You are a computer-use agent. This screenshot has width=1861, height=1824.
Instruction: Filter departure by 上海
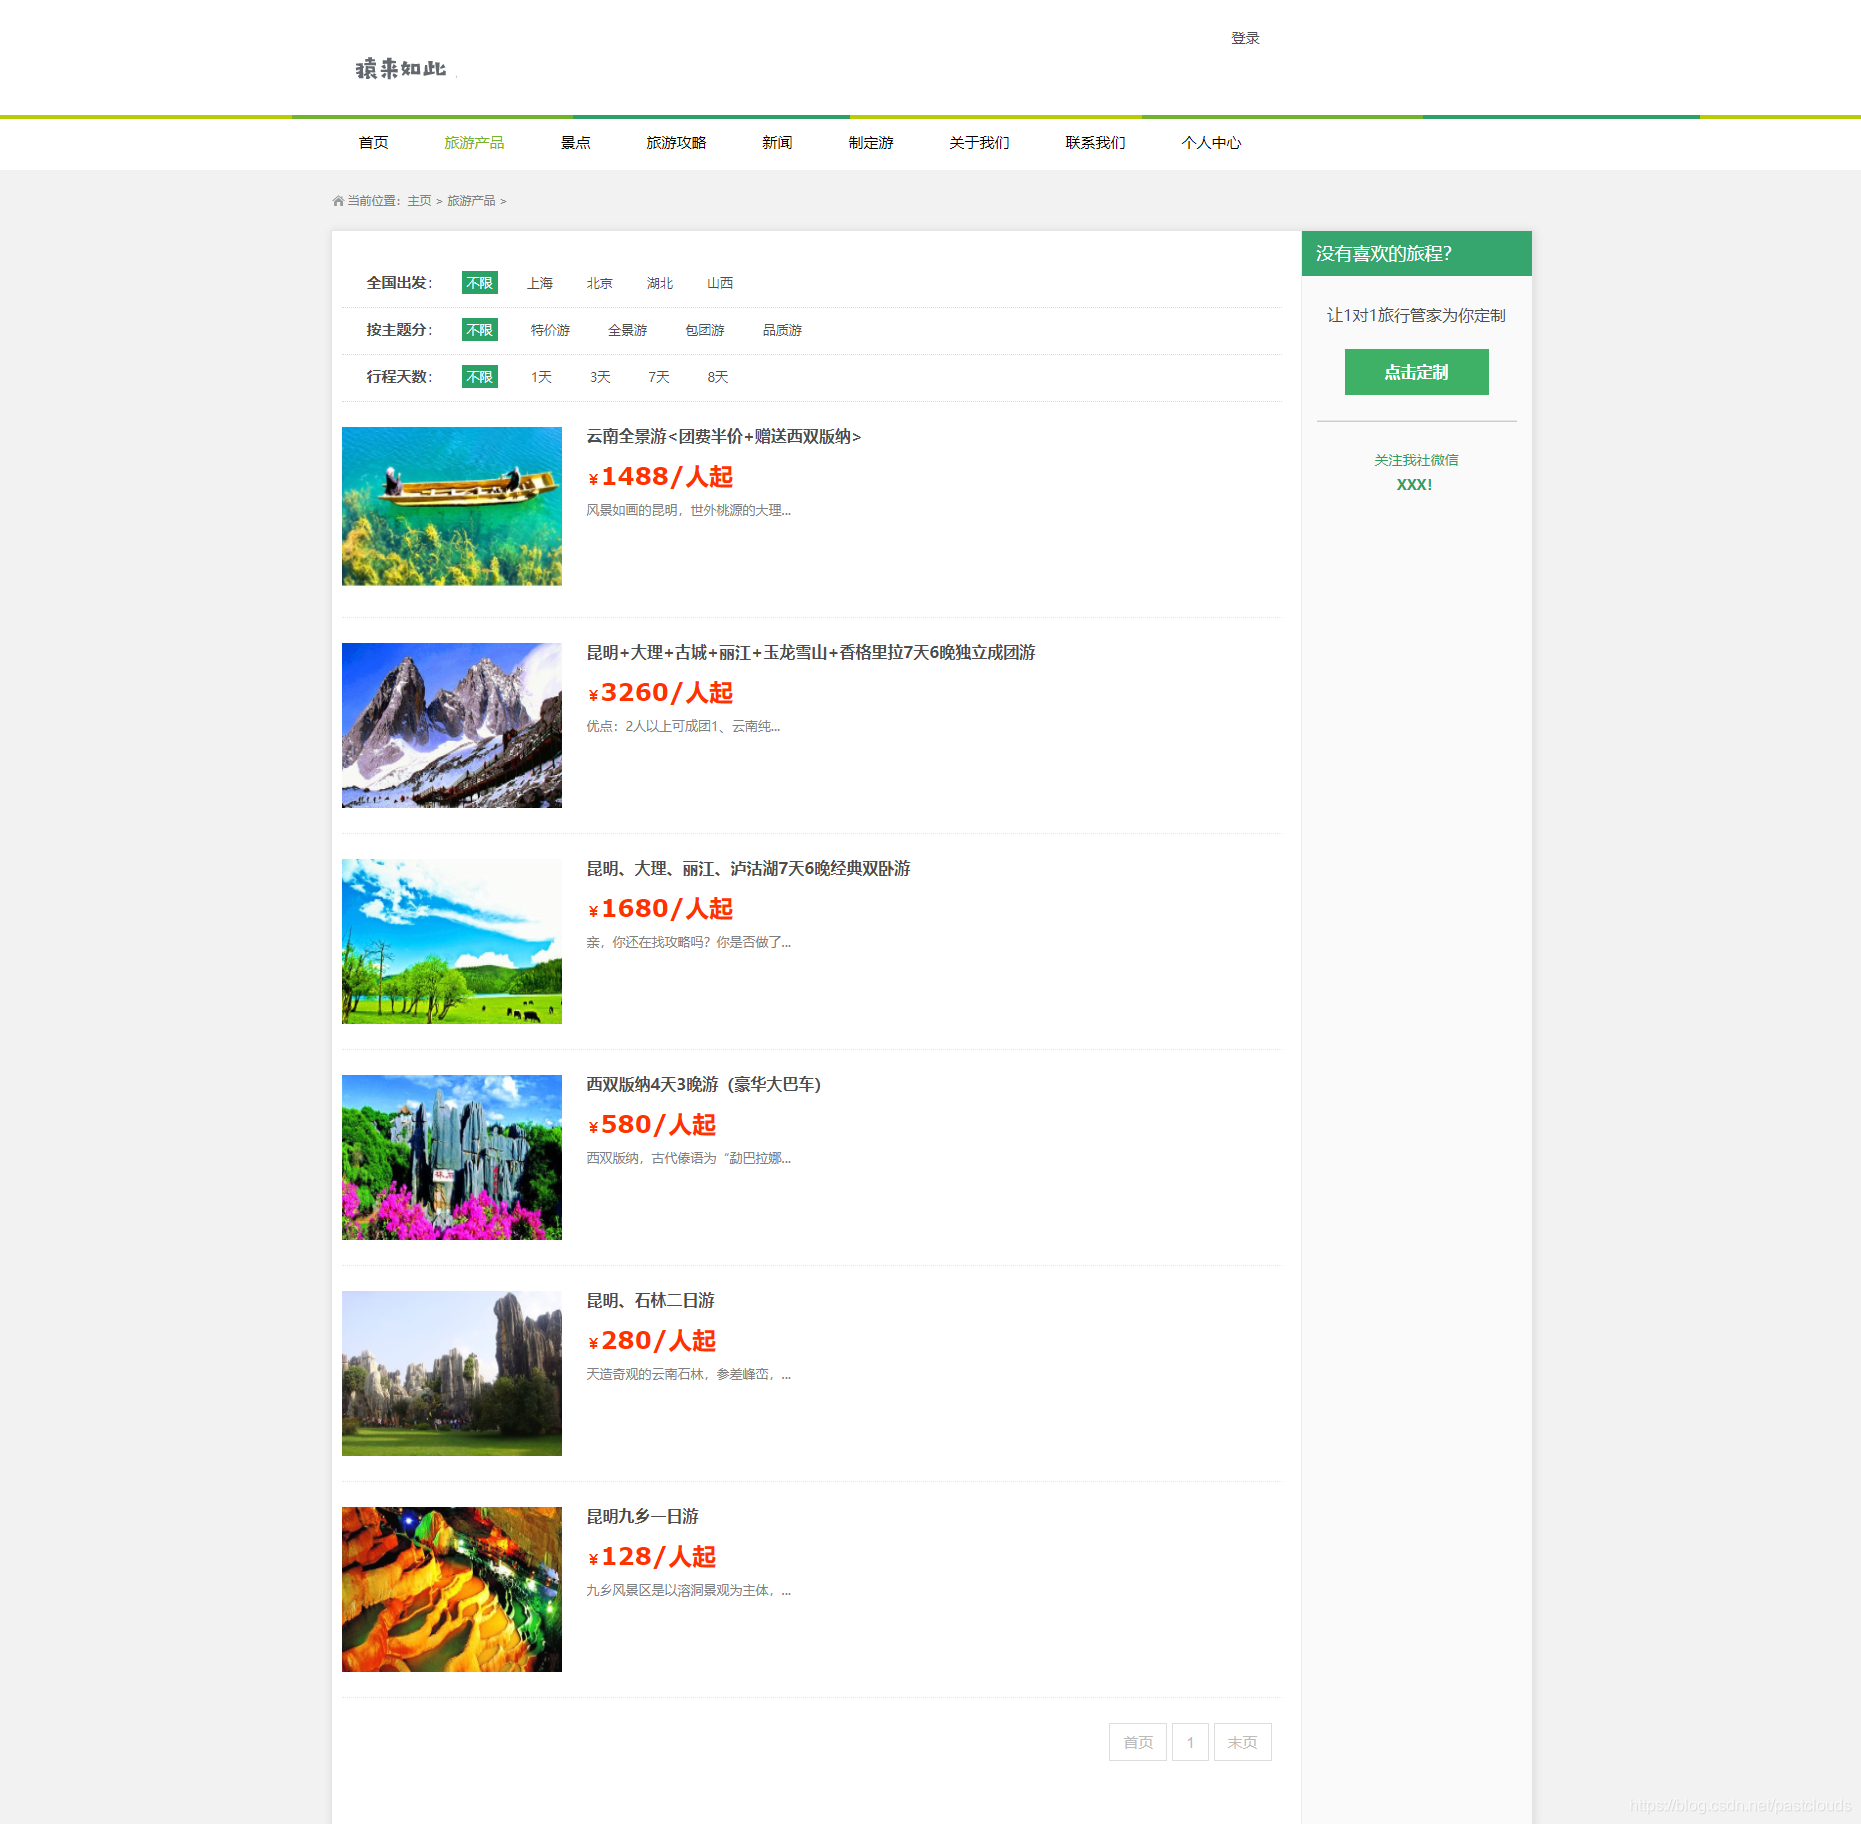(x=540, y=283)
